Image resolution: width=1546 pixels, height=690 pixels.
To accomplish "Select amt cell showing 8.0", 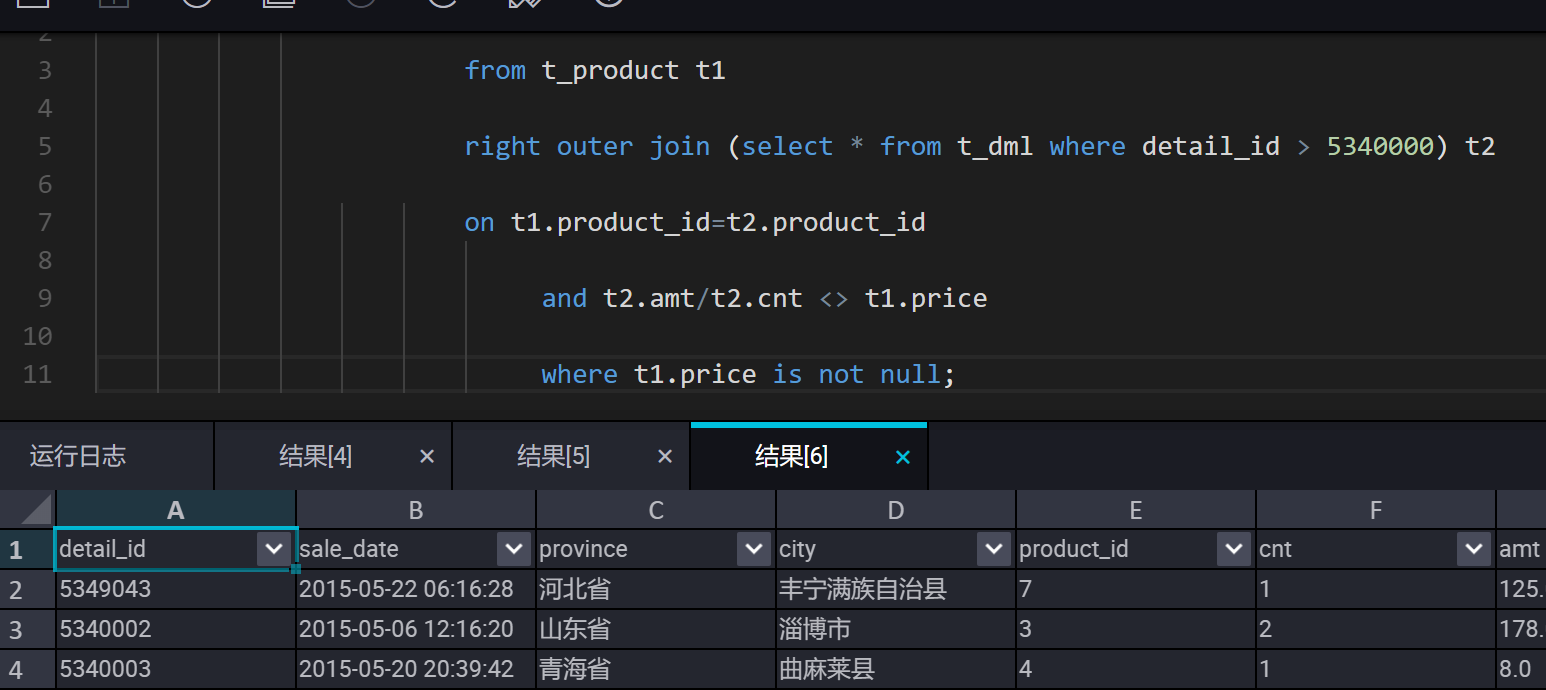I will pyautogui.click(x=1521, y=669).
